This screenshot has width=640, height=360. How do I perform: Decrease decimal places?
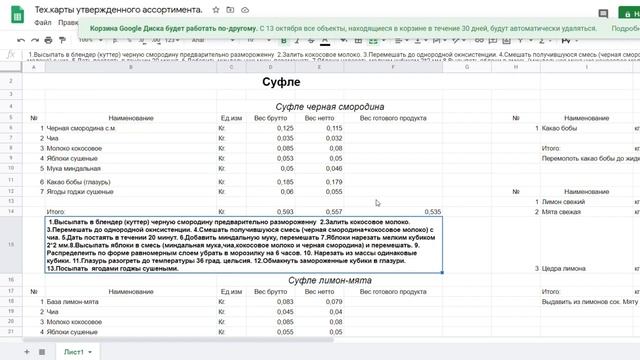(x=142, y=40)
